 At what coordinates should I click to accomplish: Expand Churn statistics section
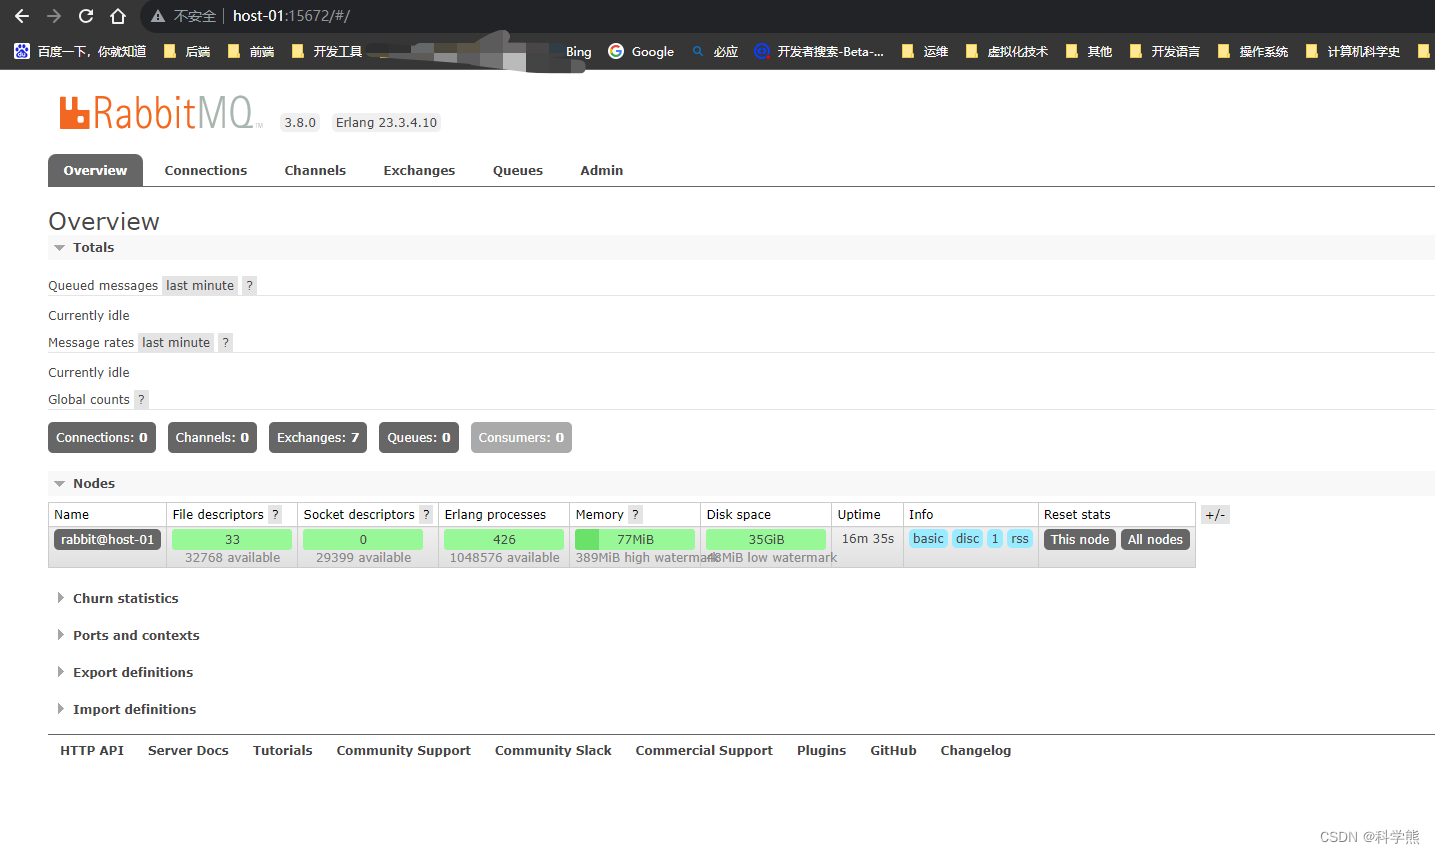(117, 599)
